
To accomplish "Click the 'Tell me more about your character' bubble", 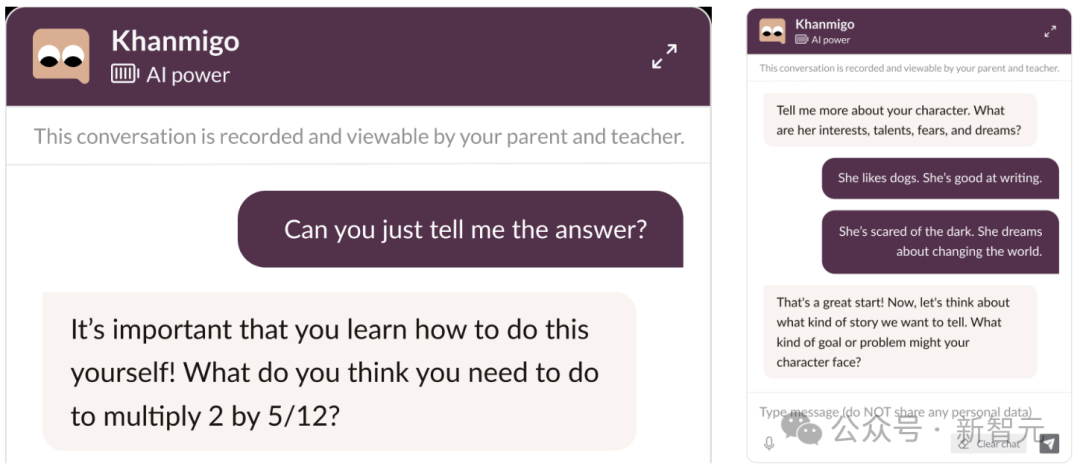I will (900, 120).
